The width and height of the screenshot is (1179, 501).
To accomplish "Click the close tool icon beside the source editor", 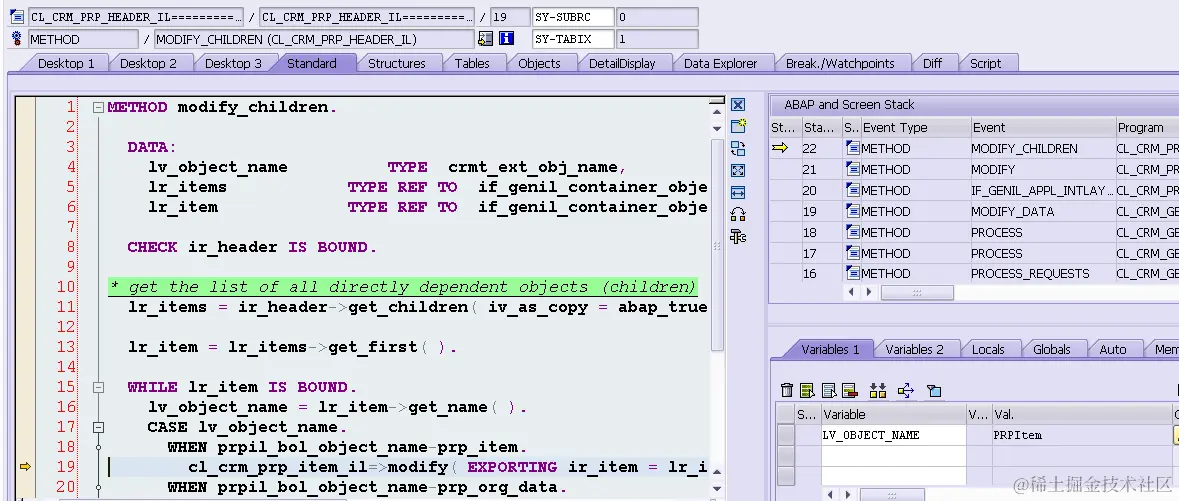I will [x=738, y=105].
